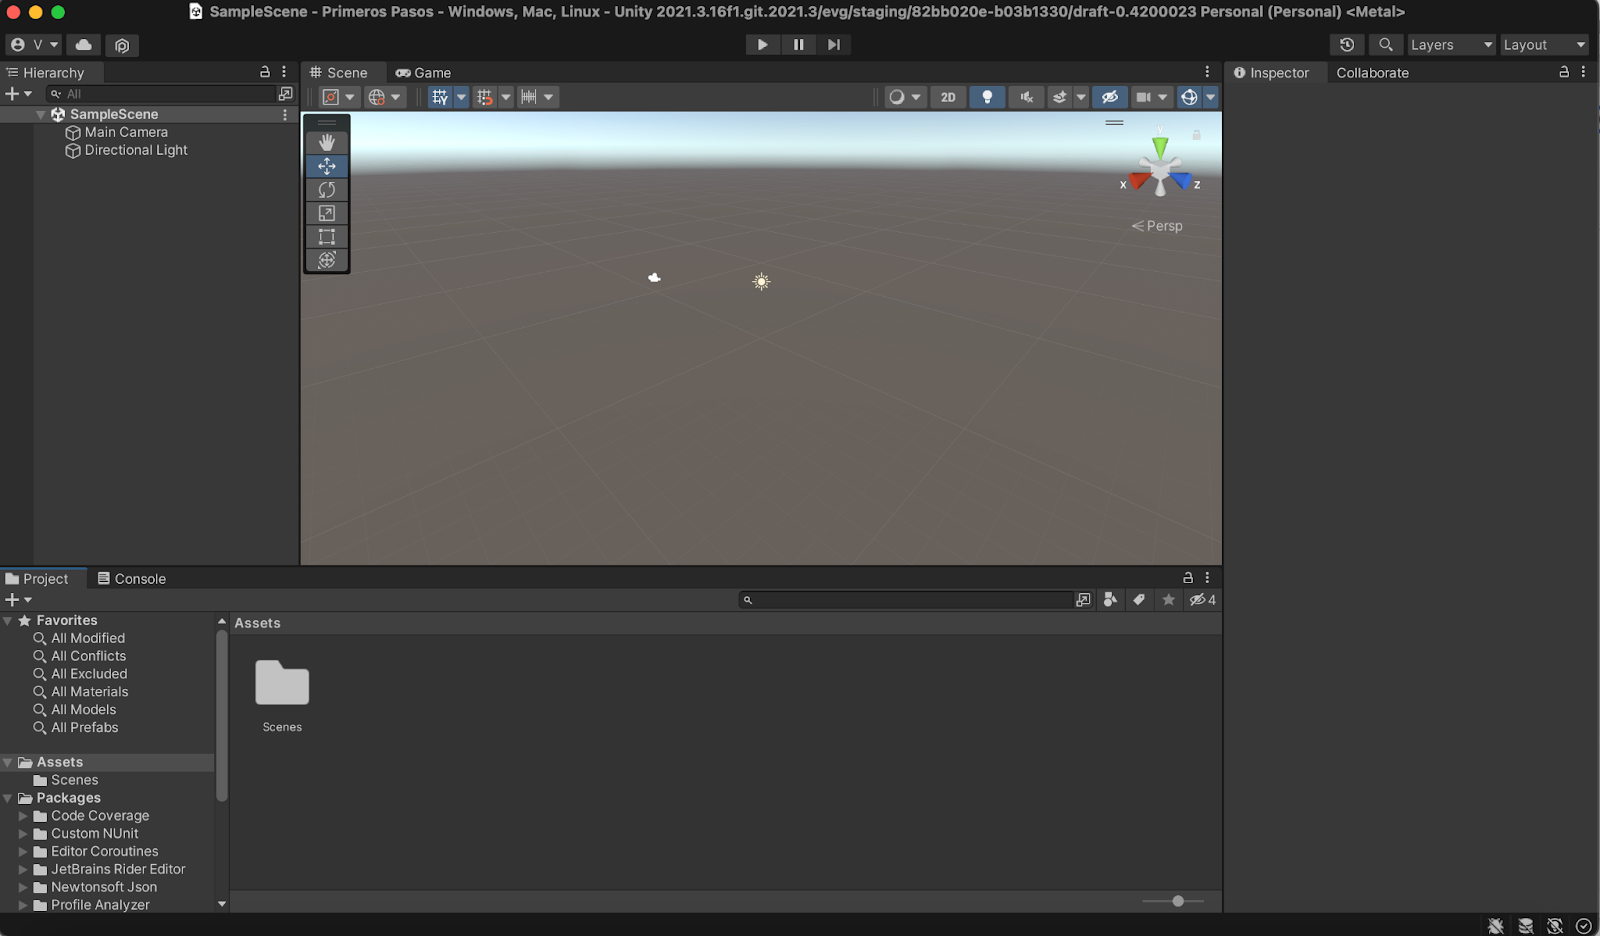The image size is (1600, 936).
Task: Open Hierarchy create plus dropdown
Action: coord(19,94)
